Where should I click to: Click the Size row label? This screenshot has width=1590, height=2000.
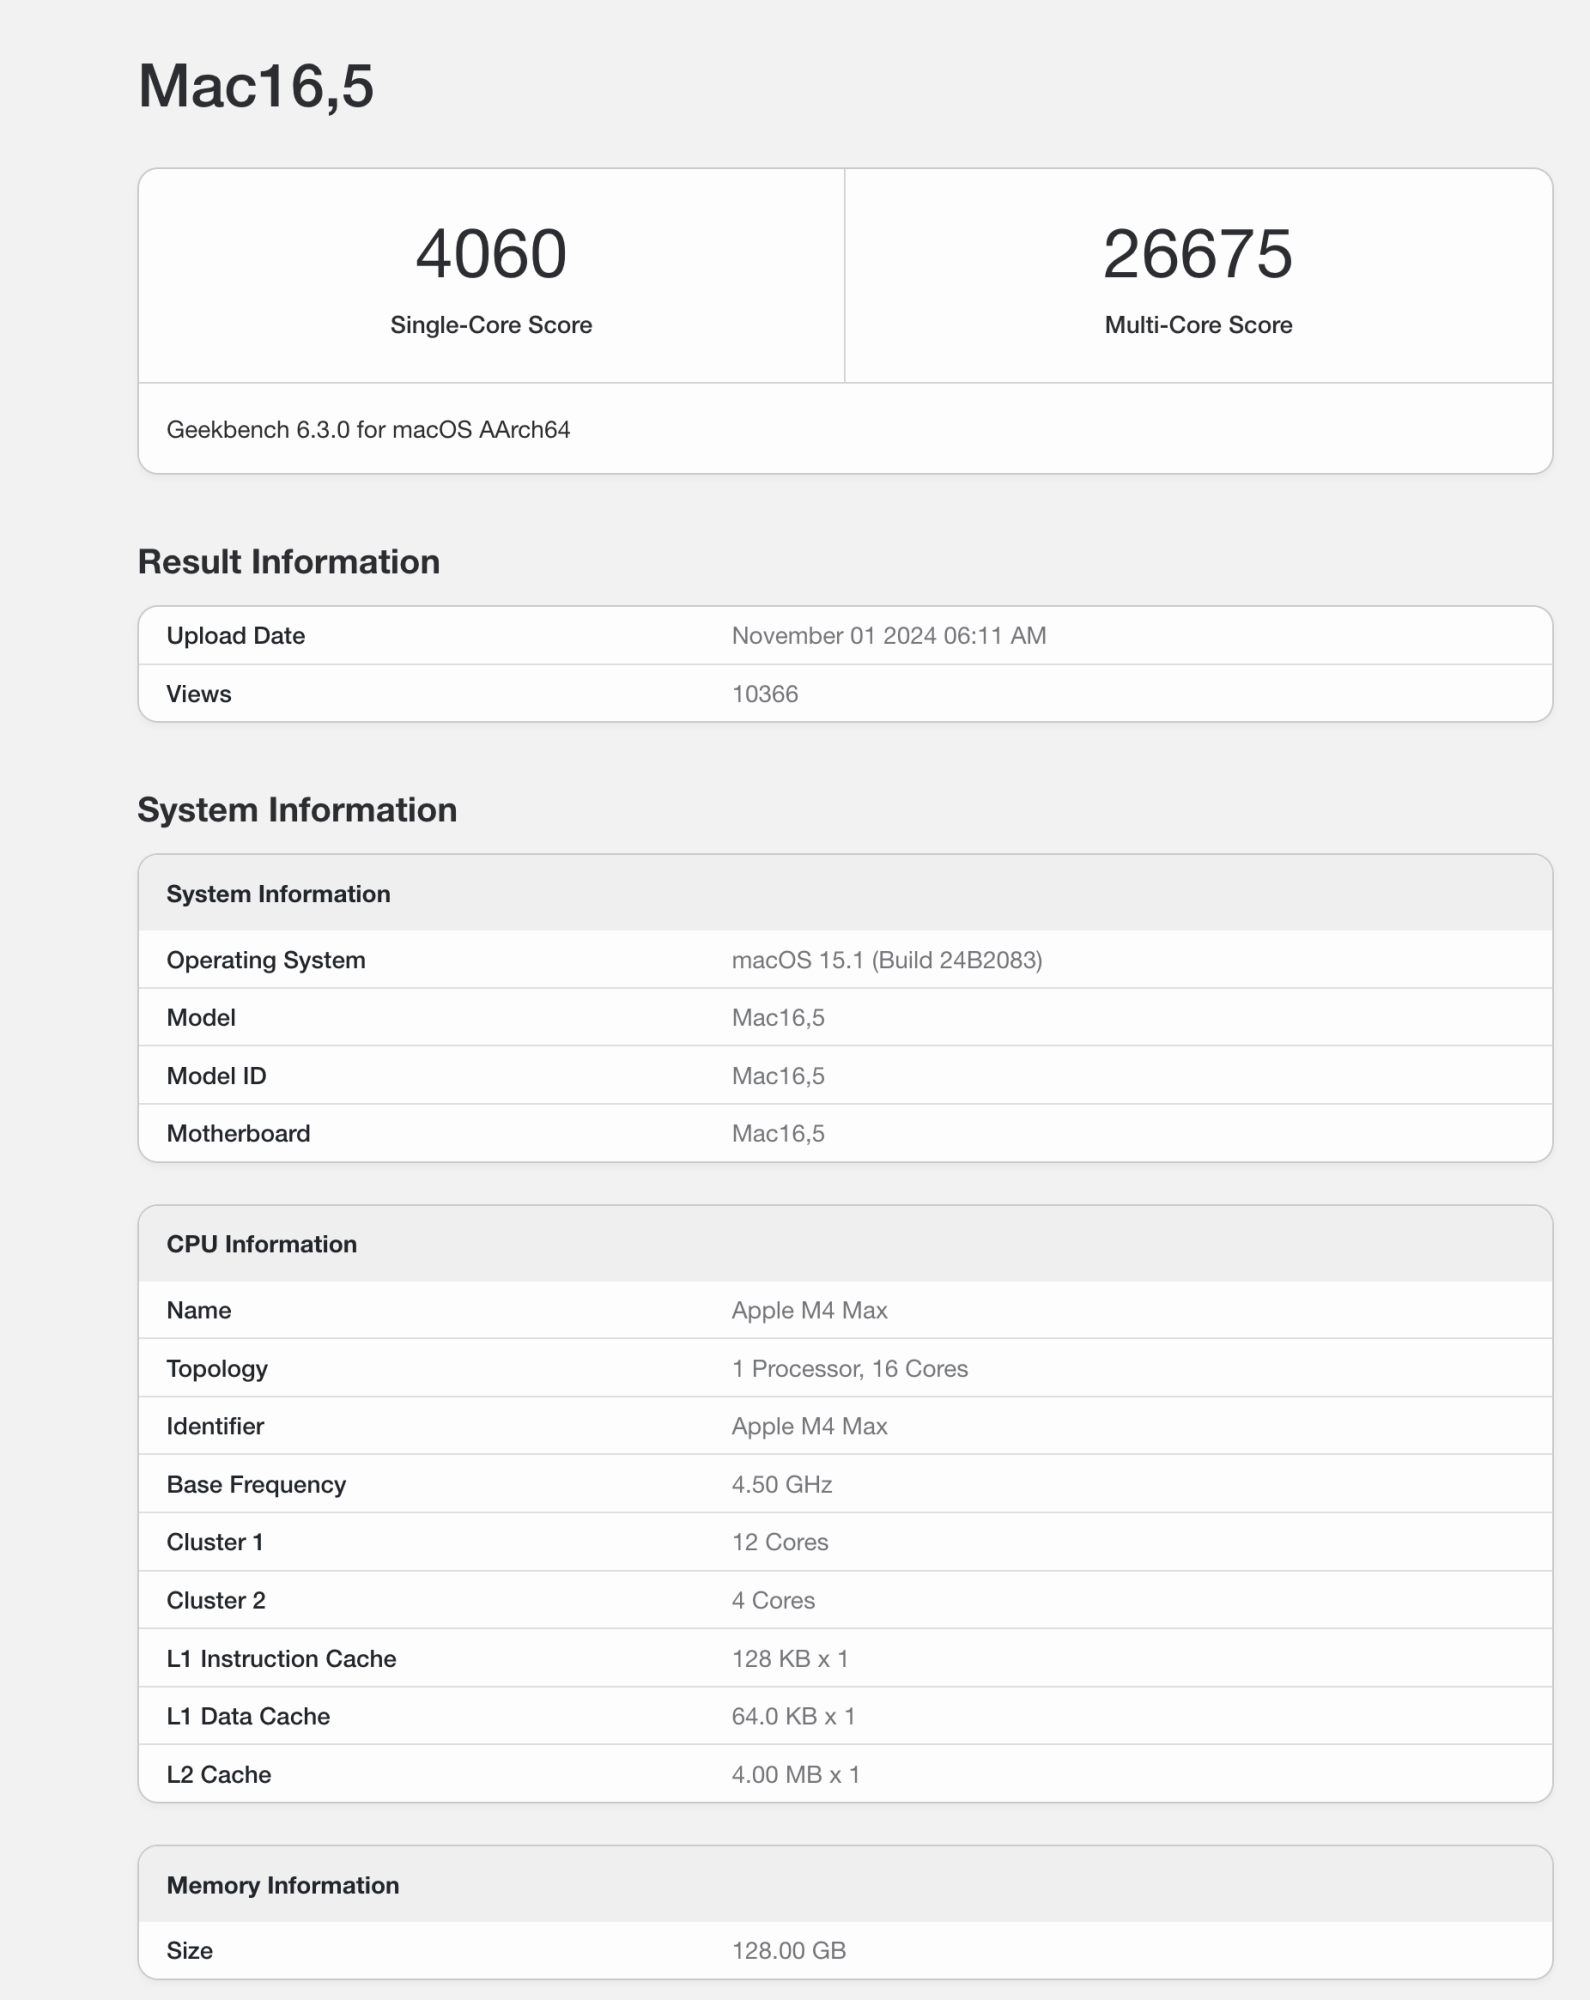click(x=189, y=1951)
